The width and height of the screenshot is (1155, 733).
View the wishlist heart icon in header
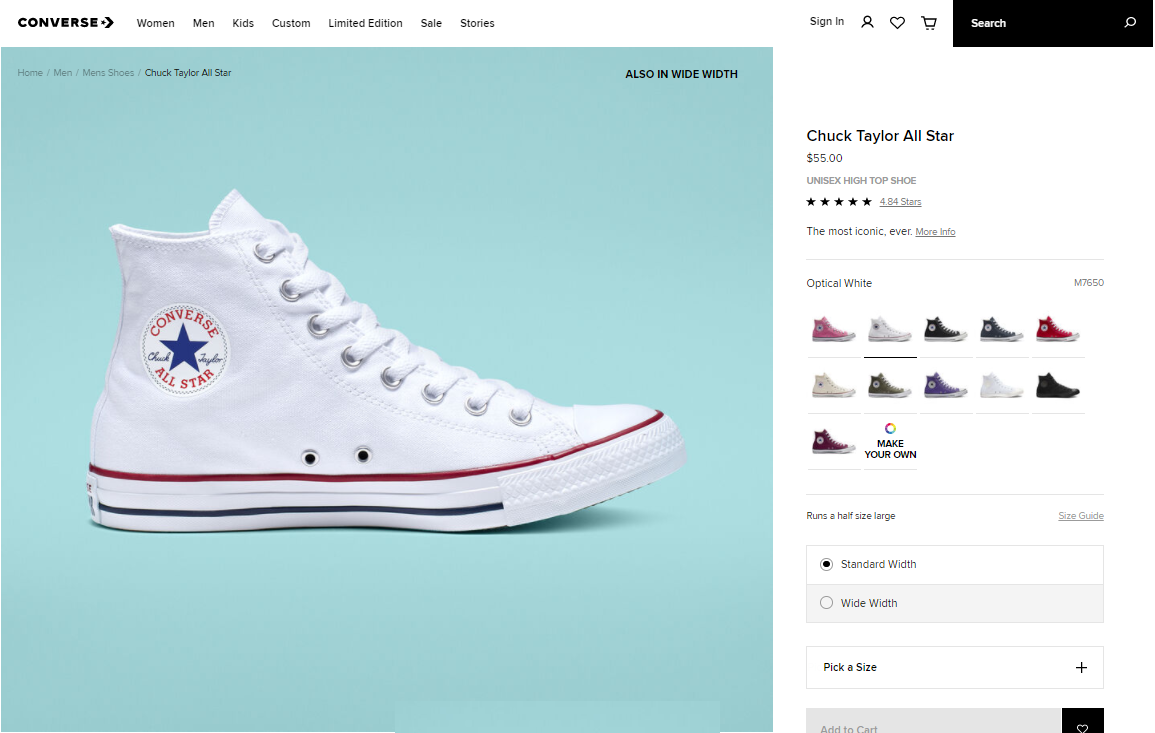tap(897, 23)
